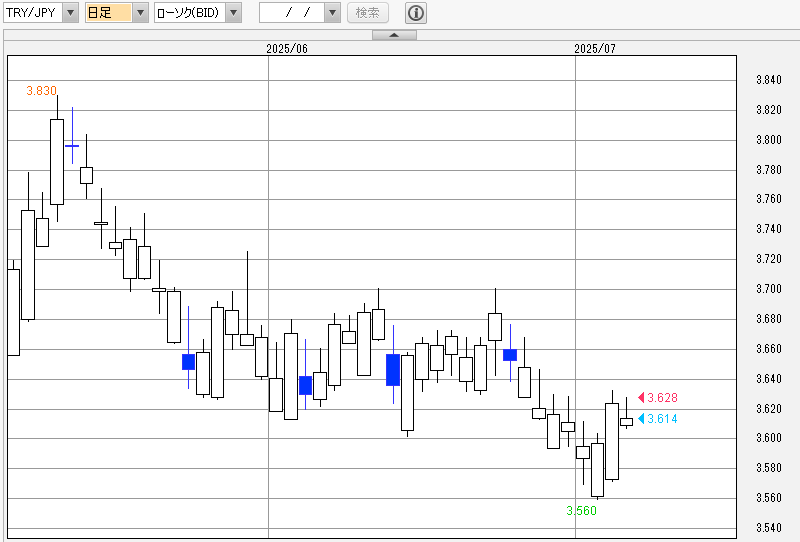This screenshot has height=542, width=800.
Task: Open the 日足 timeframe dropdown
Action: click(140, 13)
